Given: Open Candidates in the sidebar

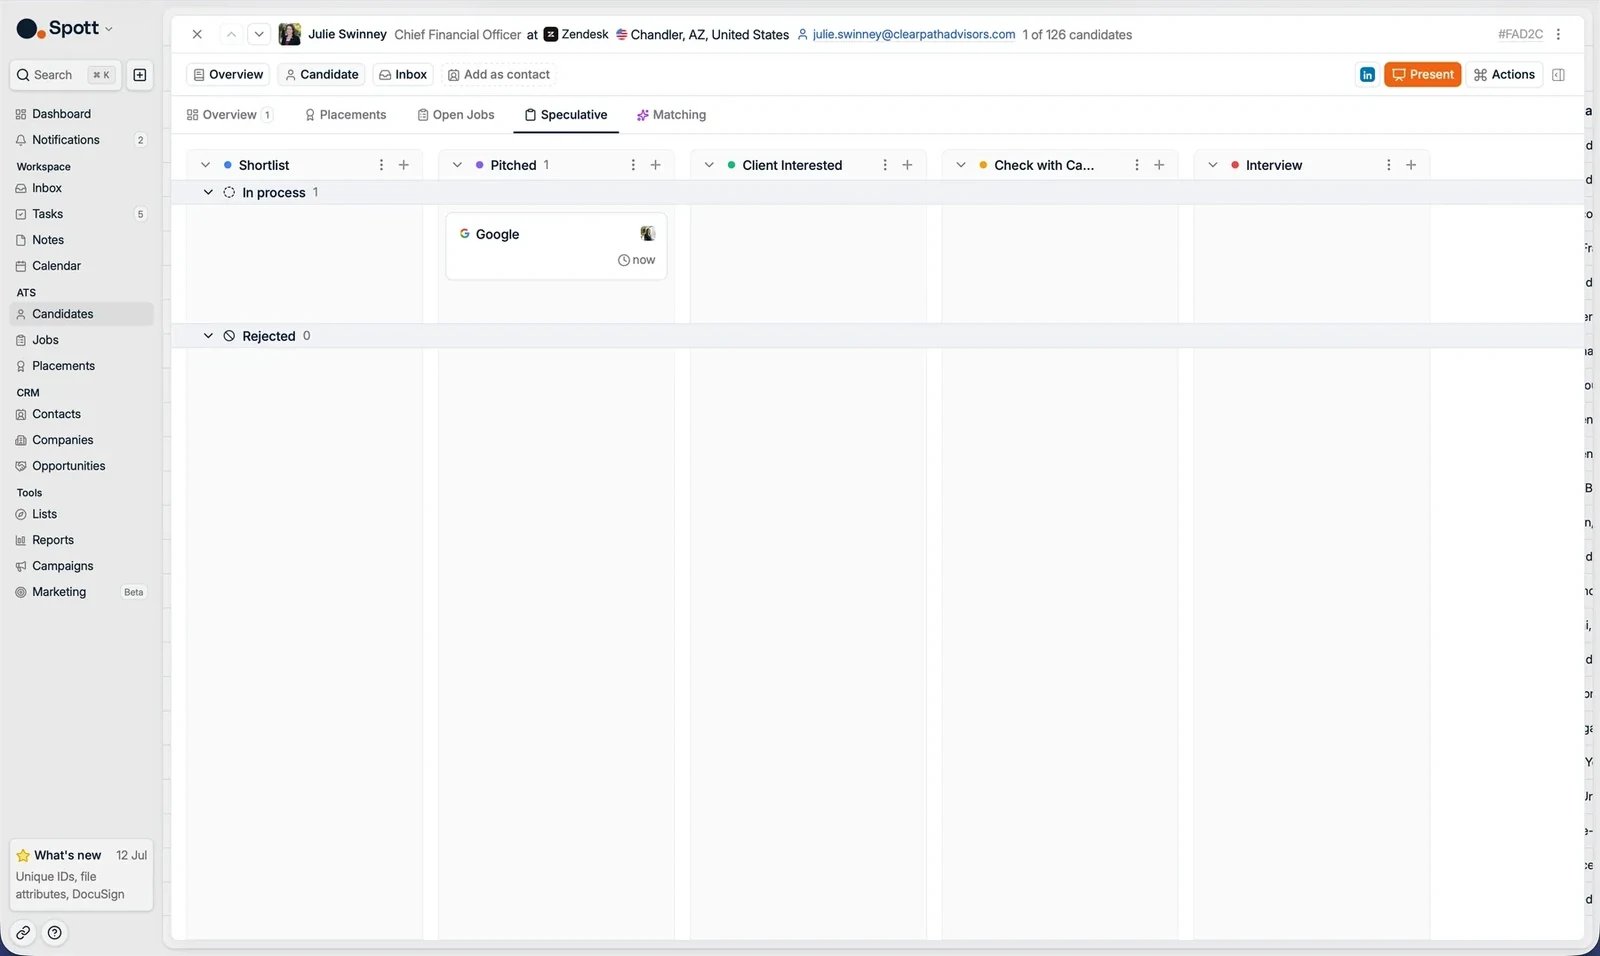Looking at the screenshot, I should coord(81,314).
